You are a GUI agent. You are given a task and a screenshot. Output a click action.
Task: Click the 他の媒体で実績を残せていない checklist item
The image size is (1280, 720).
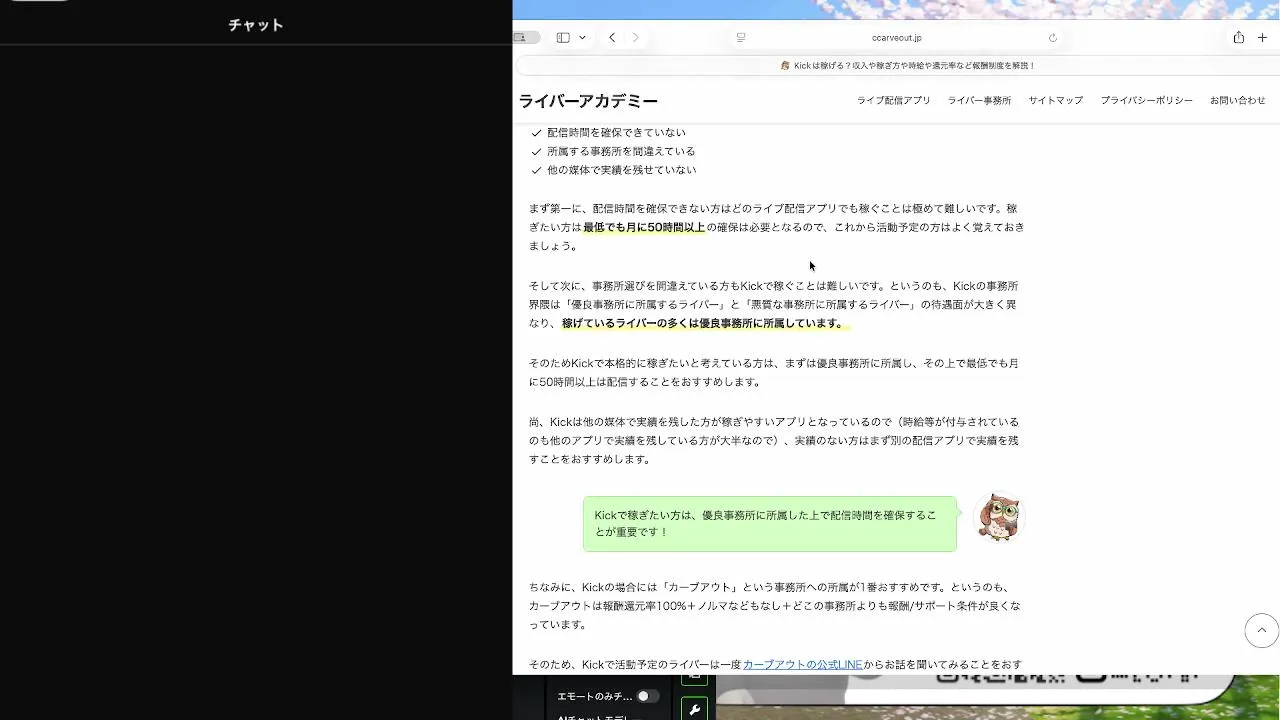click(621, 170)
